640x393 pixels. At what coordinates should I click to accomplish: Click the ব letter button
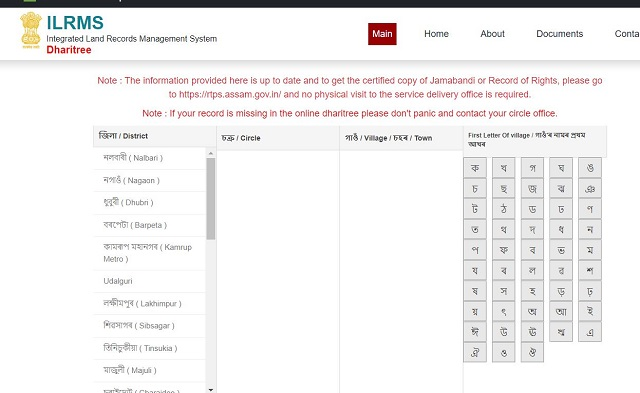pyautogui.click(x=532, y=250)
